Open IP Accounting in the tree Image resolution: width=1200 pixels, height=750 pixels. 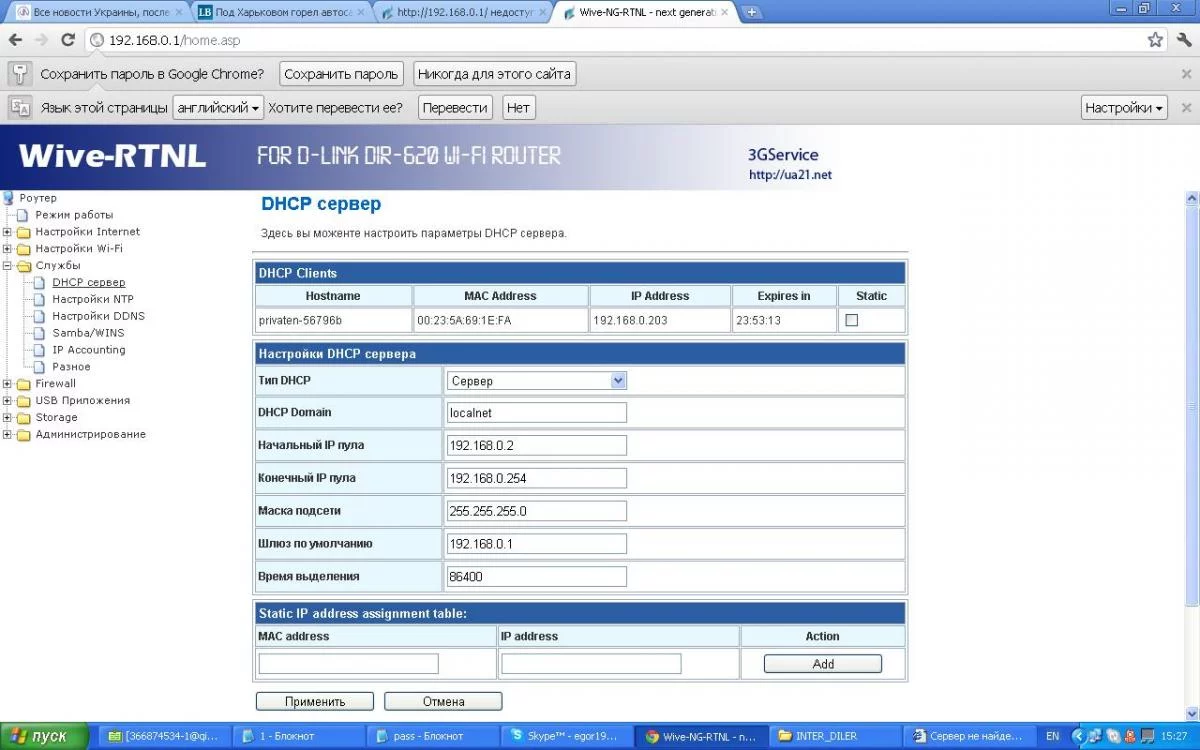pyautogui.click(x=89, y=350)
